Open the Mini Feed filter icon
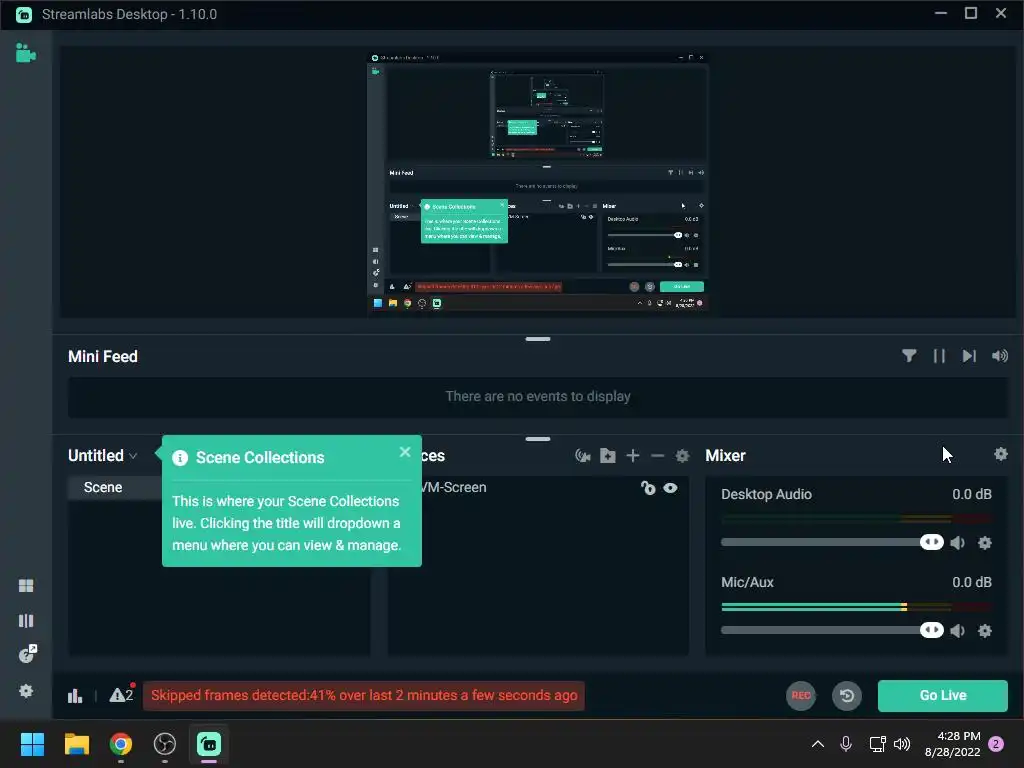The height and width of the screenshot is (768, 1024). (909, 356)
